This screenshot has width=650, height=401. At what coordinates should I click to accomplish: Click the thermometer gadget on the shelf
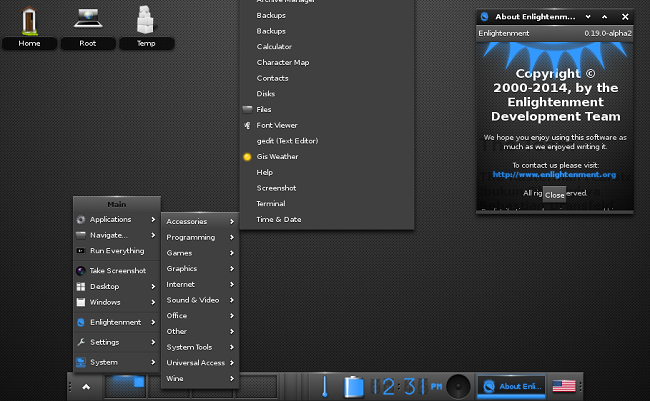coord(325,386)
